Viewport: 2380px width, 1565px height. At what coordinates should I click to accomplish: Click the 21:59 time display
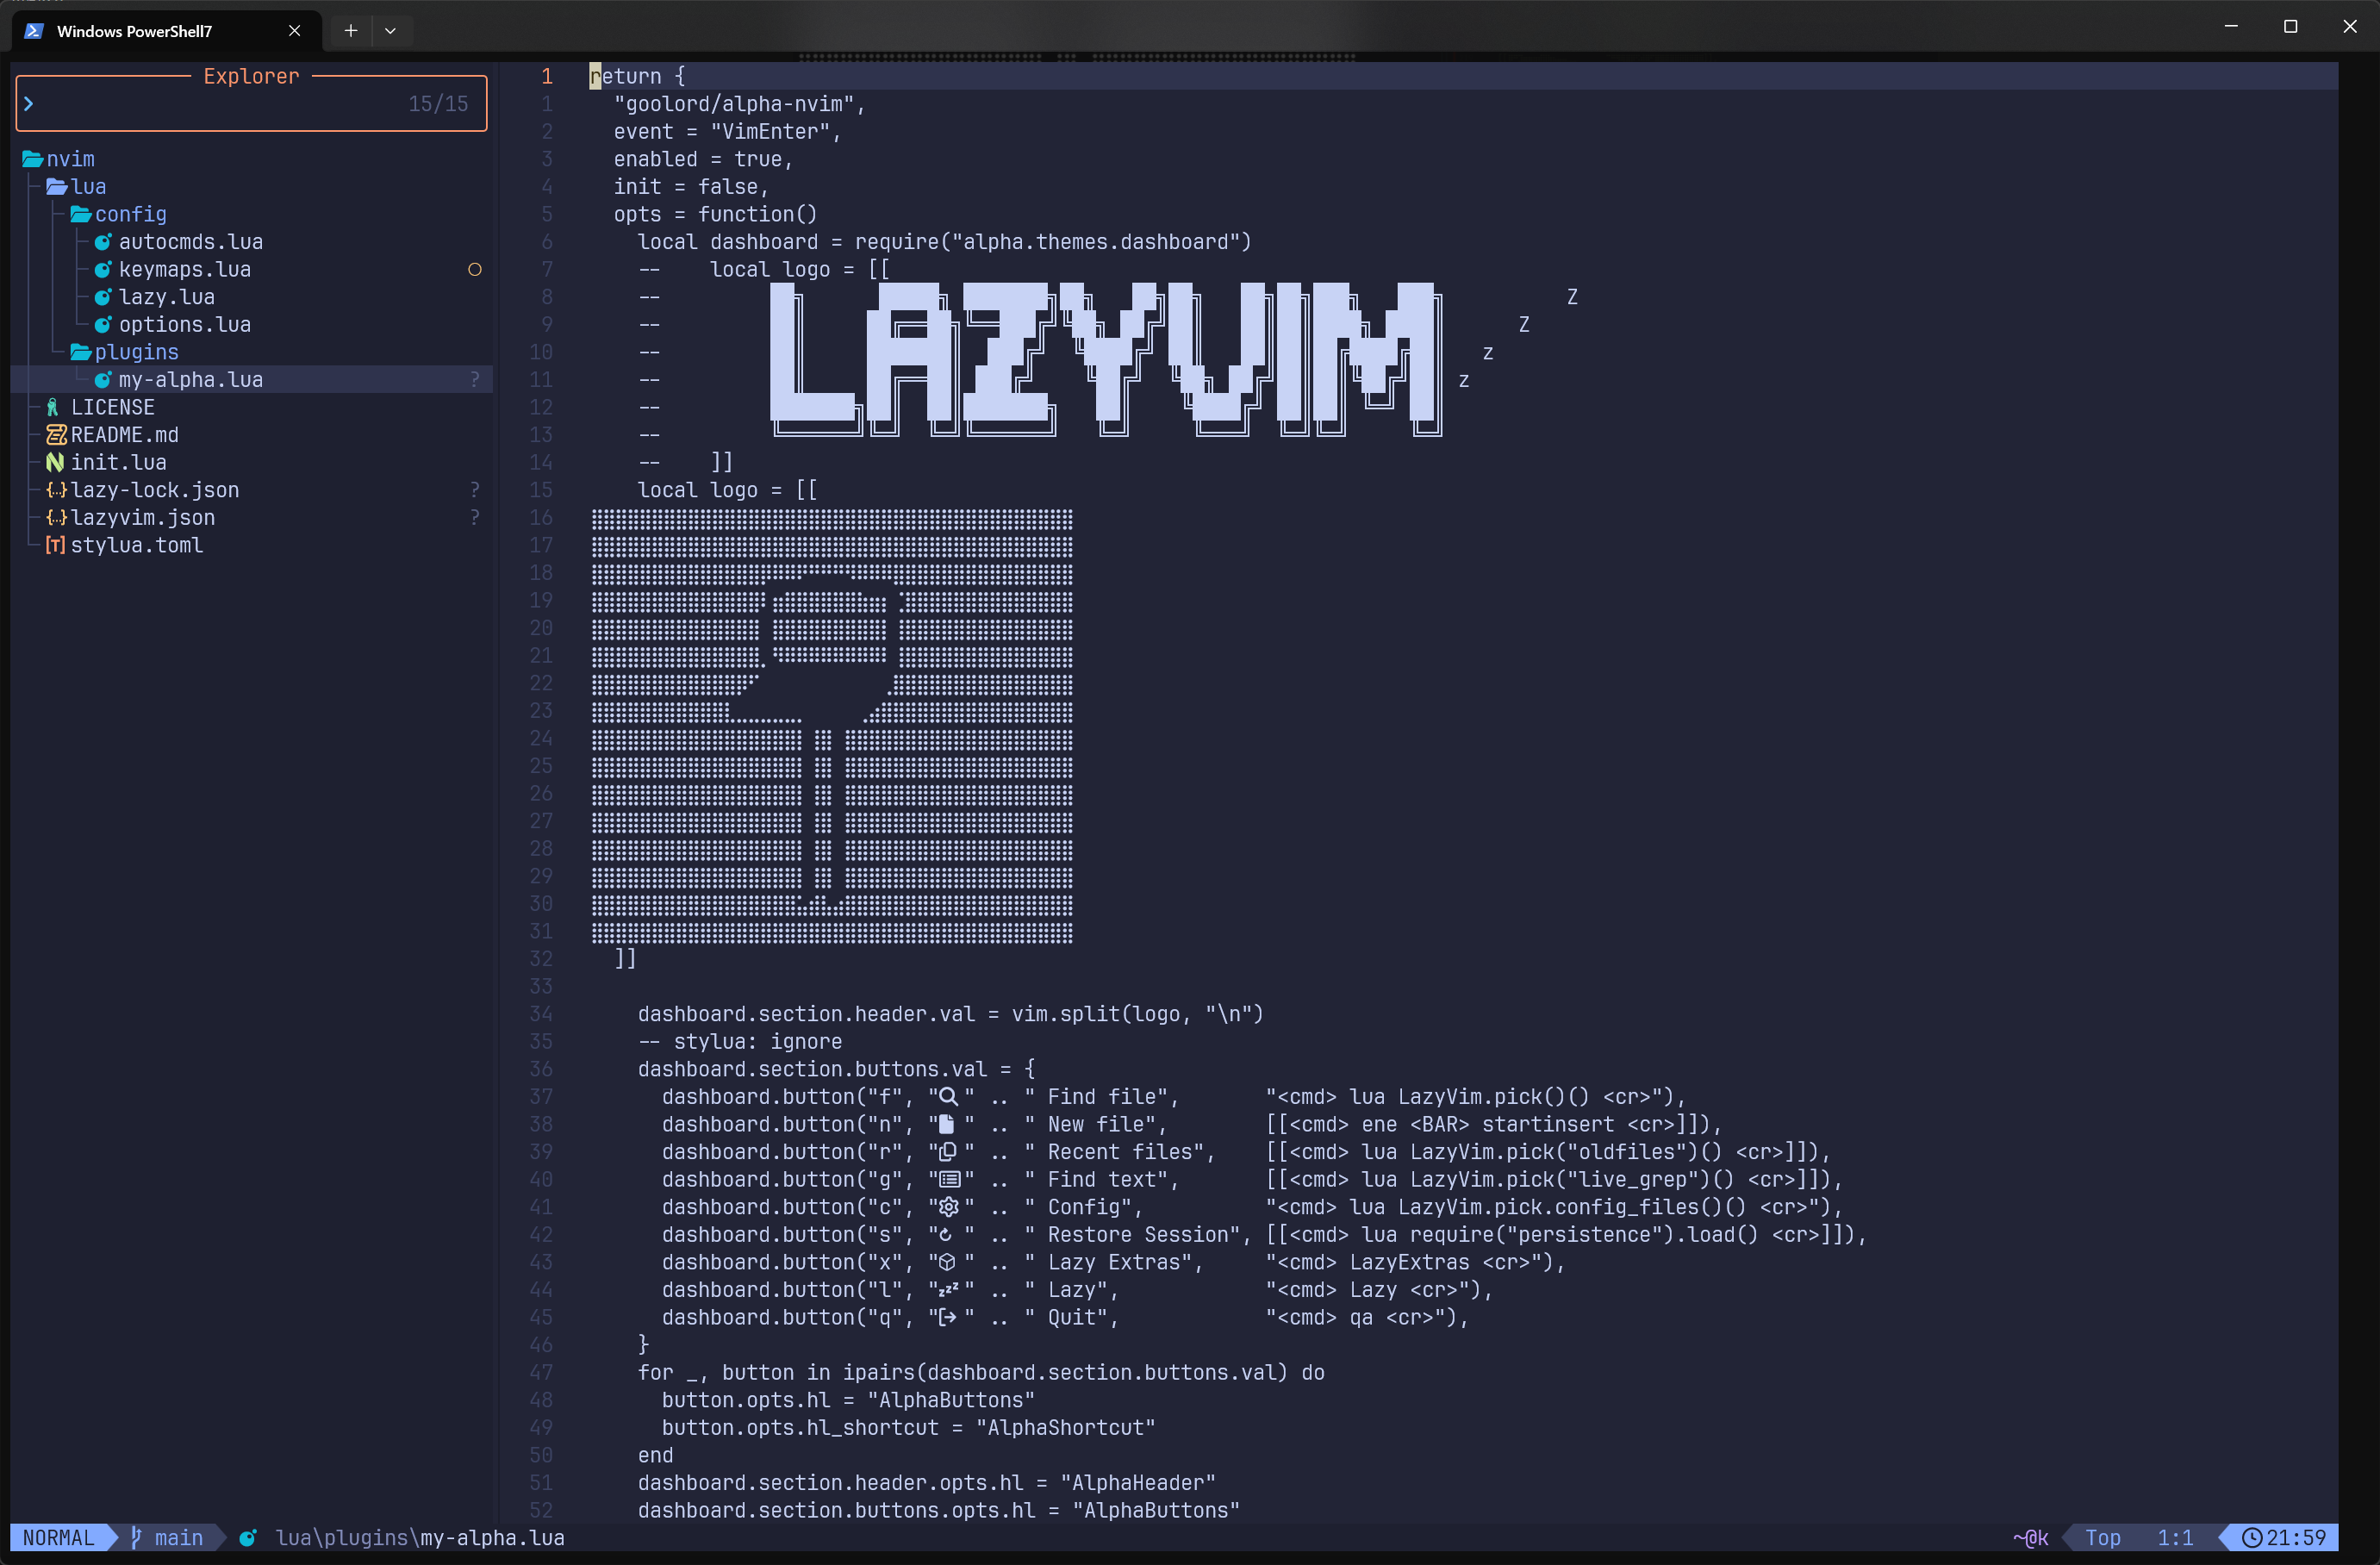click(x=2296, y=1538)
